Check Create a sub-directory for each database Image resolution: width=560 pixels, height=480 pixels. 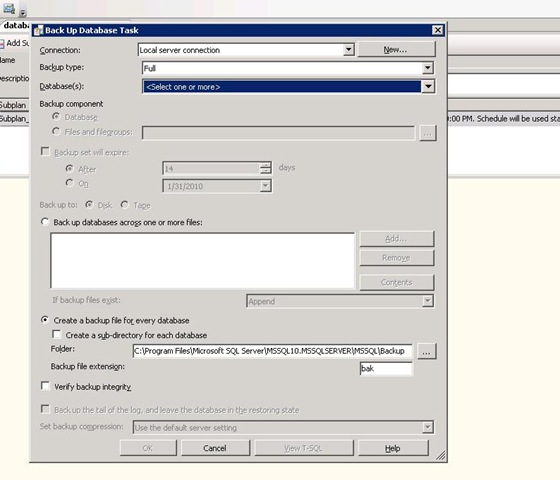pyautogui.click(x=56, y=335)
